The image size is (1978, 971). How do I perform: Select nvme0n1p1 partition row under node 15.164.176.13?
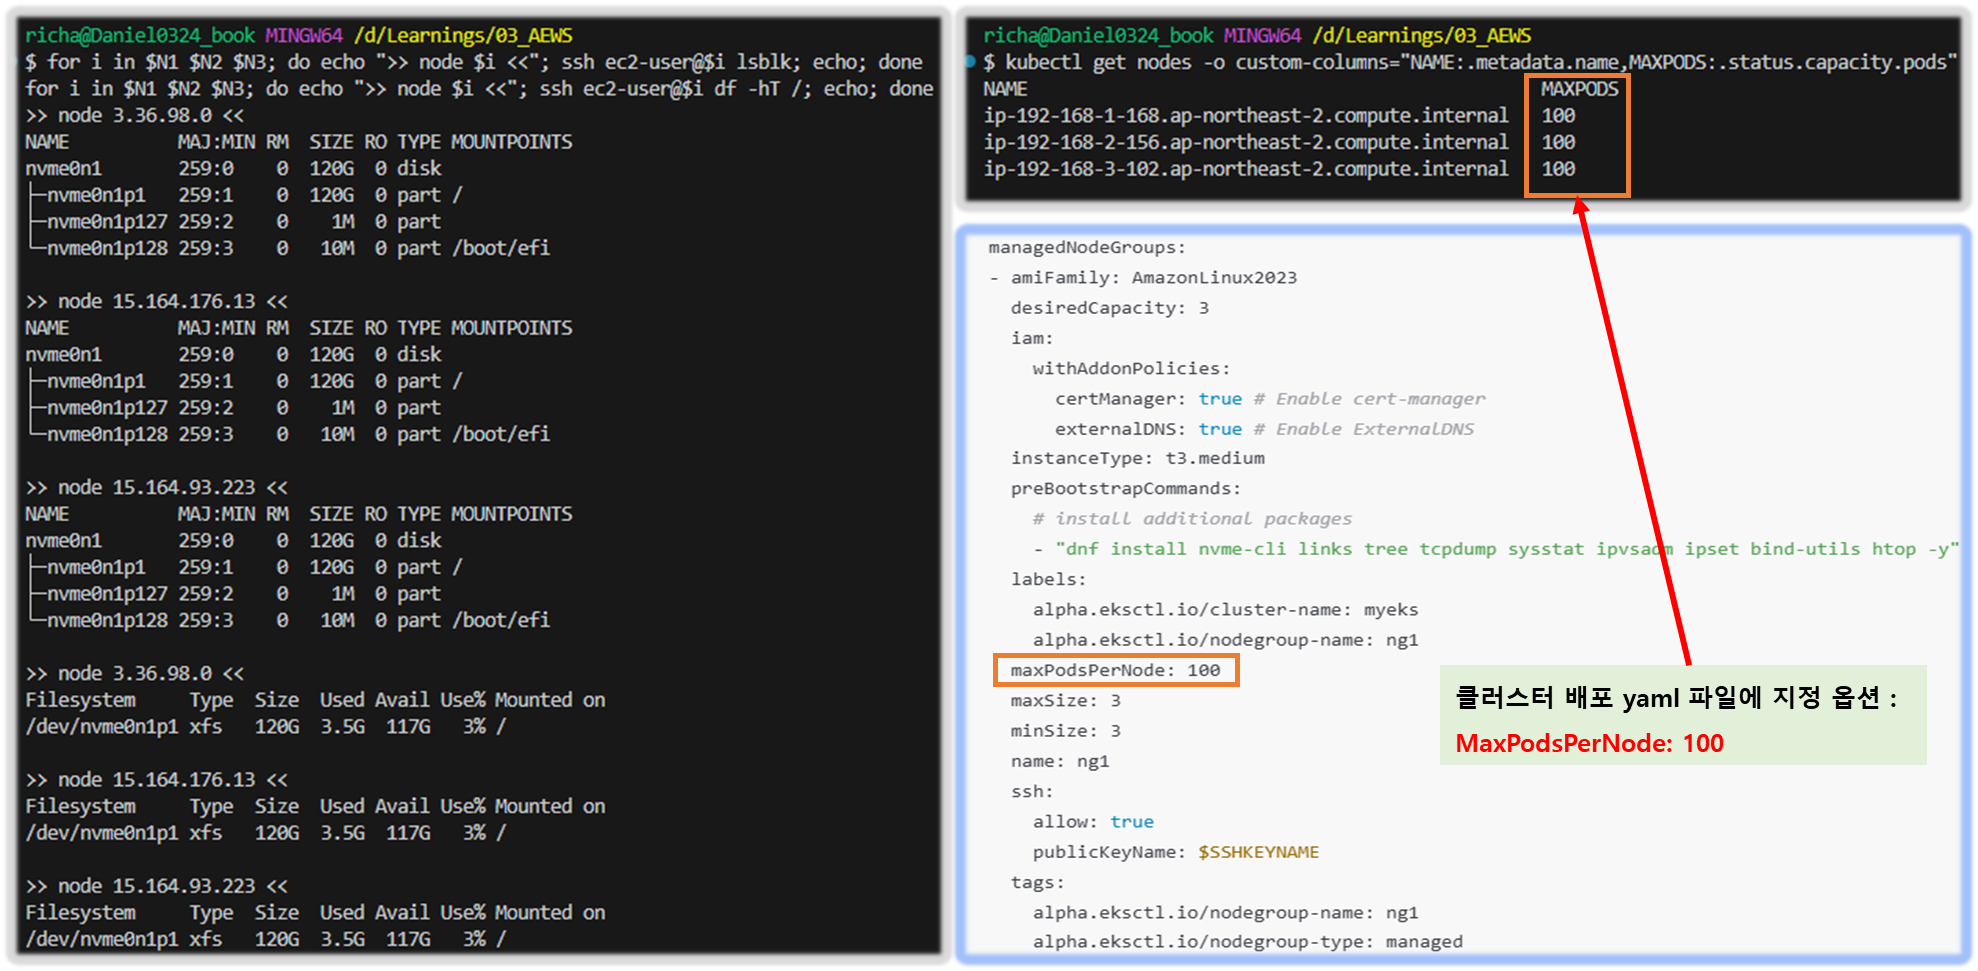pos(245,381)
